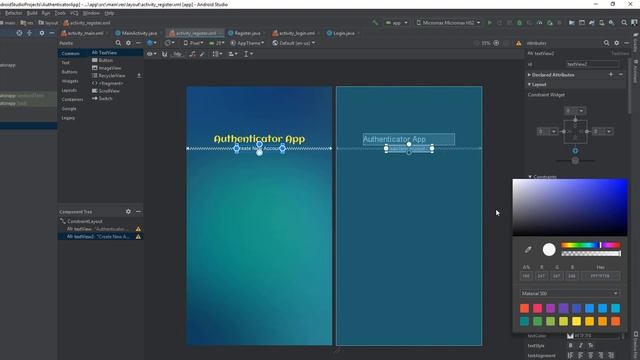The image size is (640, 360).
Task: Open the view options eye dropdown
Action: (x=151, y=54)
